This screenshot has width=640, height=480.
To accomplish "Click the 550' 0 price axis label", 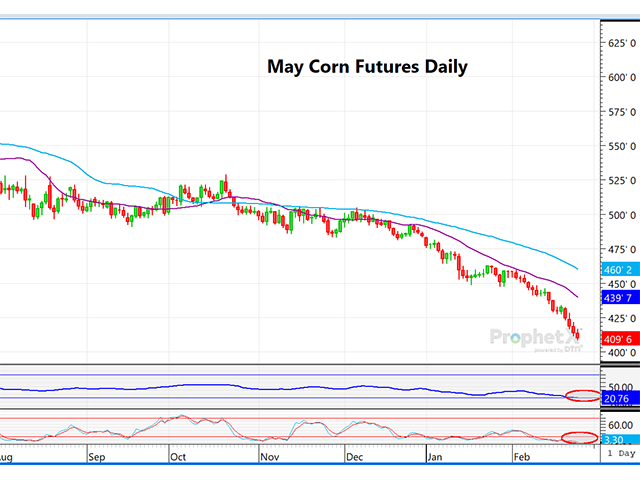I will pos(622,146).
